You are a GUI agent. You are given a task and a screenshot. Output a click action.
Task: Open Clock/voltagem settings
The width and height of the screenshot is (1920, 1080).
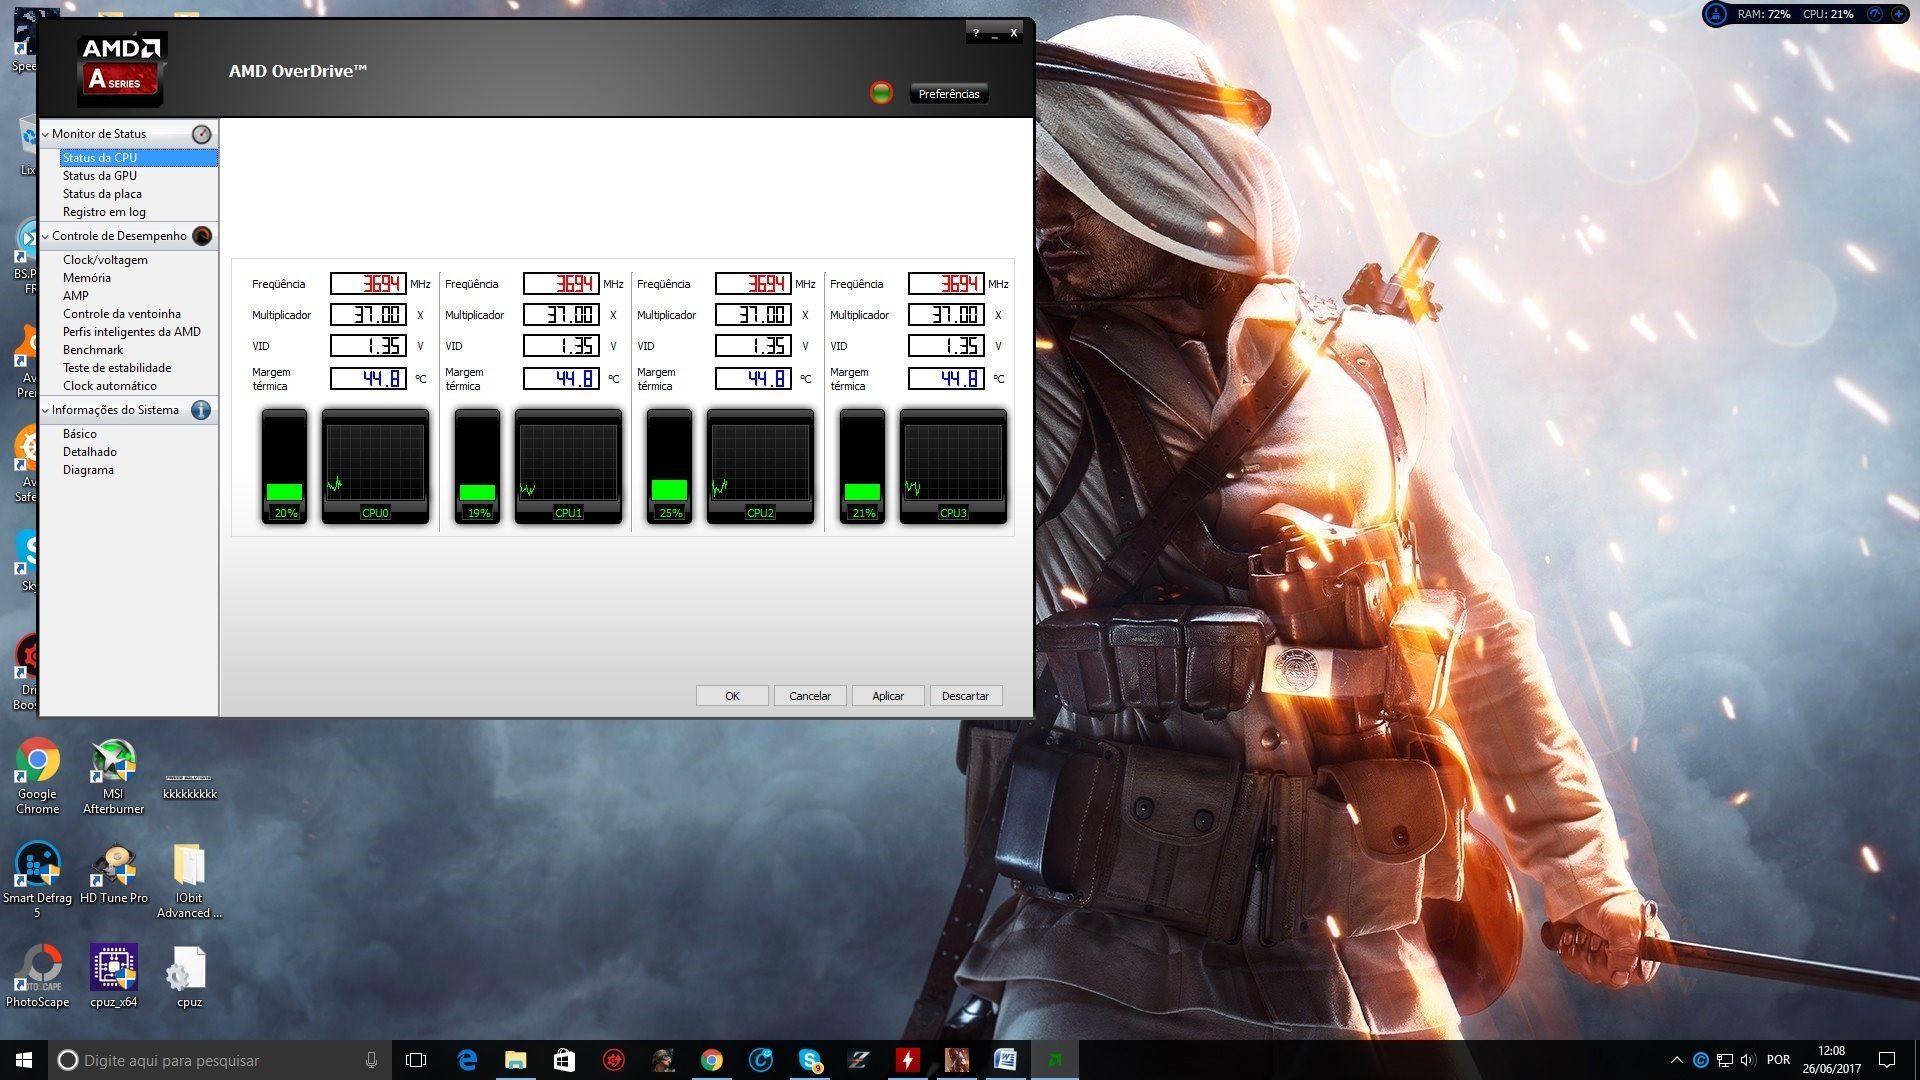tap(105, 260)
